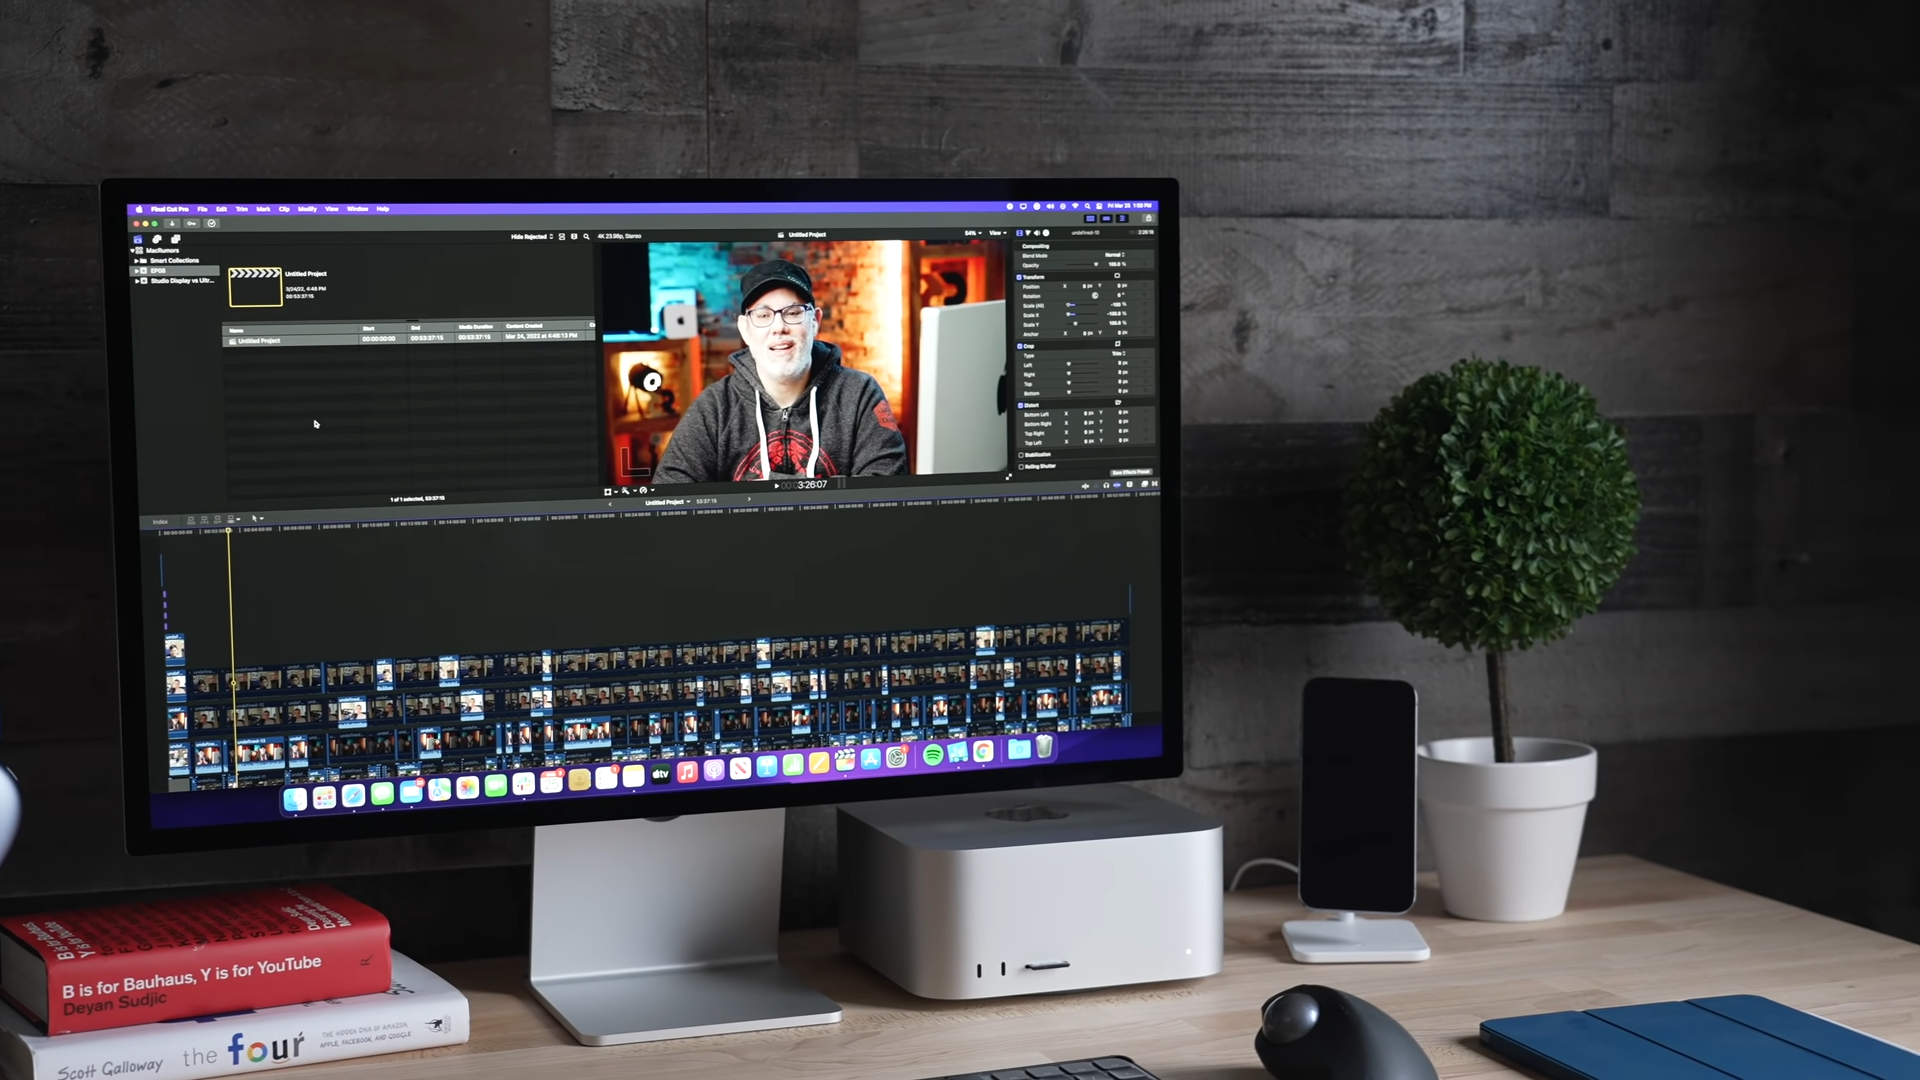Screen dimensions: 1920x1080
Task: Enable the Stabilization checkbox in the inspector
Action: click(x=1022, y=455)
